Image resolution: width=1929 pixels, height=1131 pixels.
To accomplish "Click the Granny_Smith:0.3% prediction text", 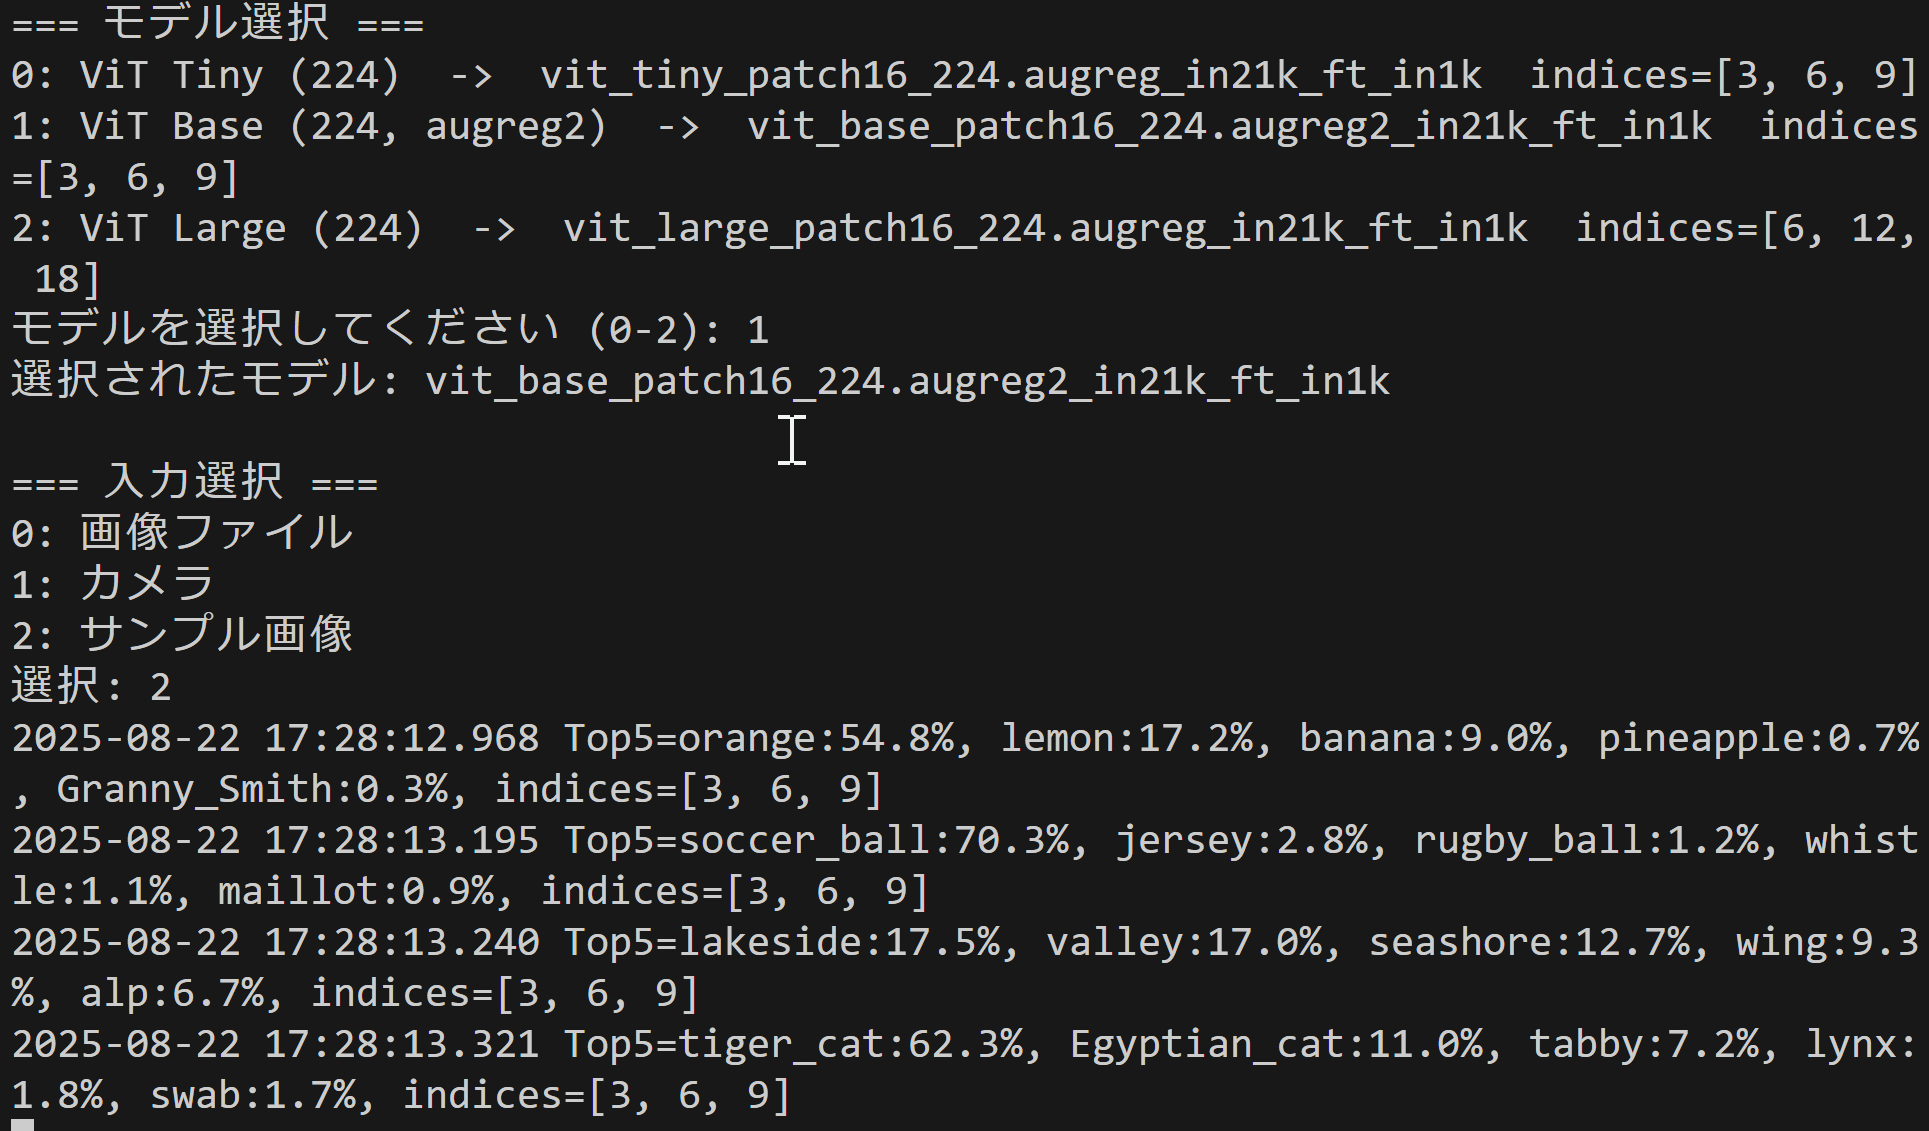I will (251, 789).
